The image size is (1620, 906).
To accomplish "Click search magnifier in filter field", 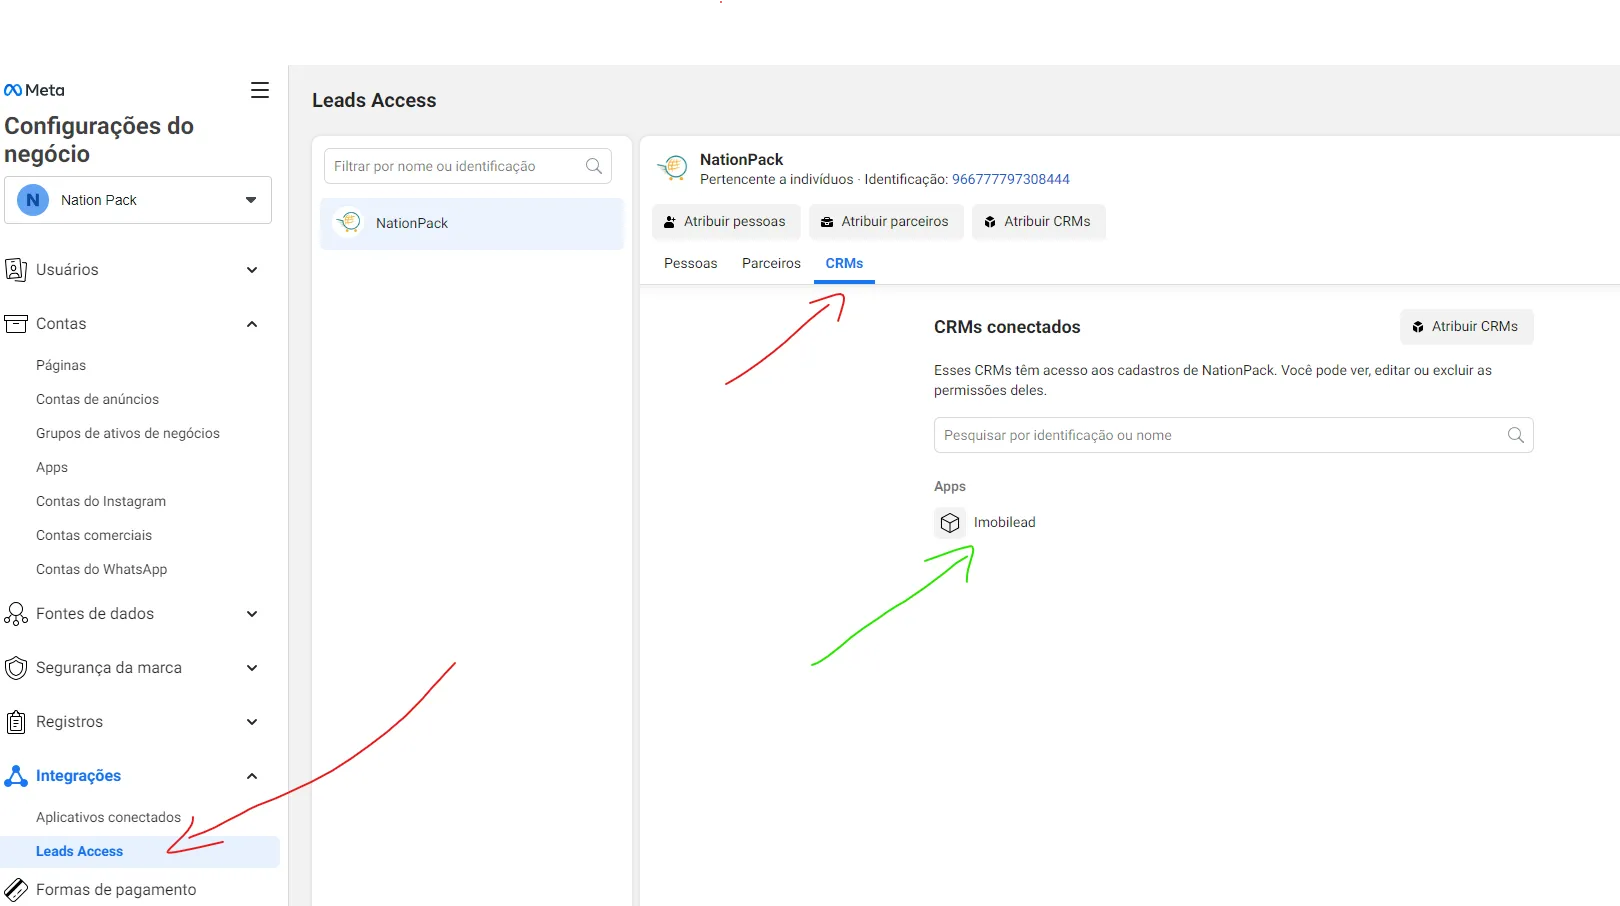I will click(x=594, y=166).
